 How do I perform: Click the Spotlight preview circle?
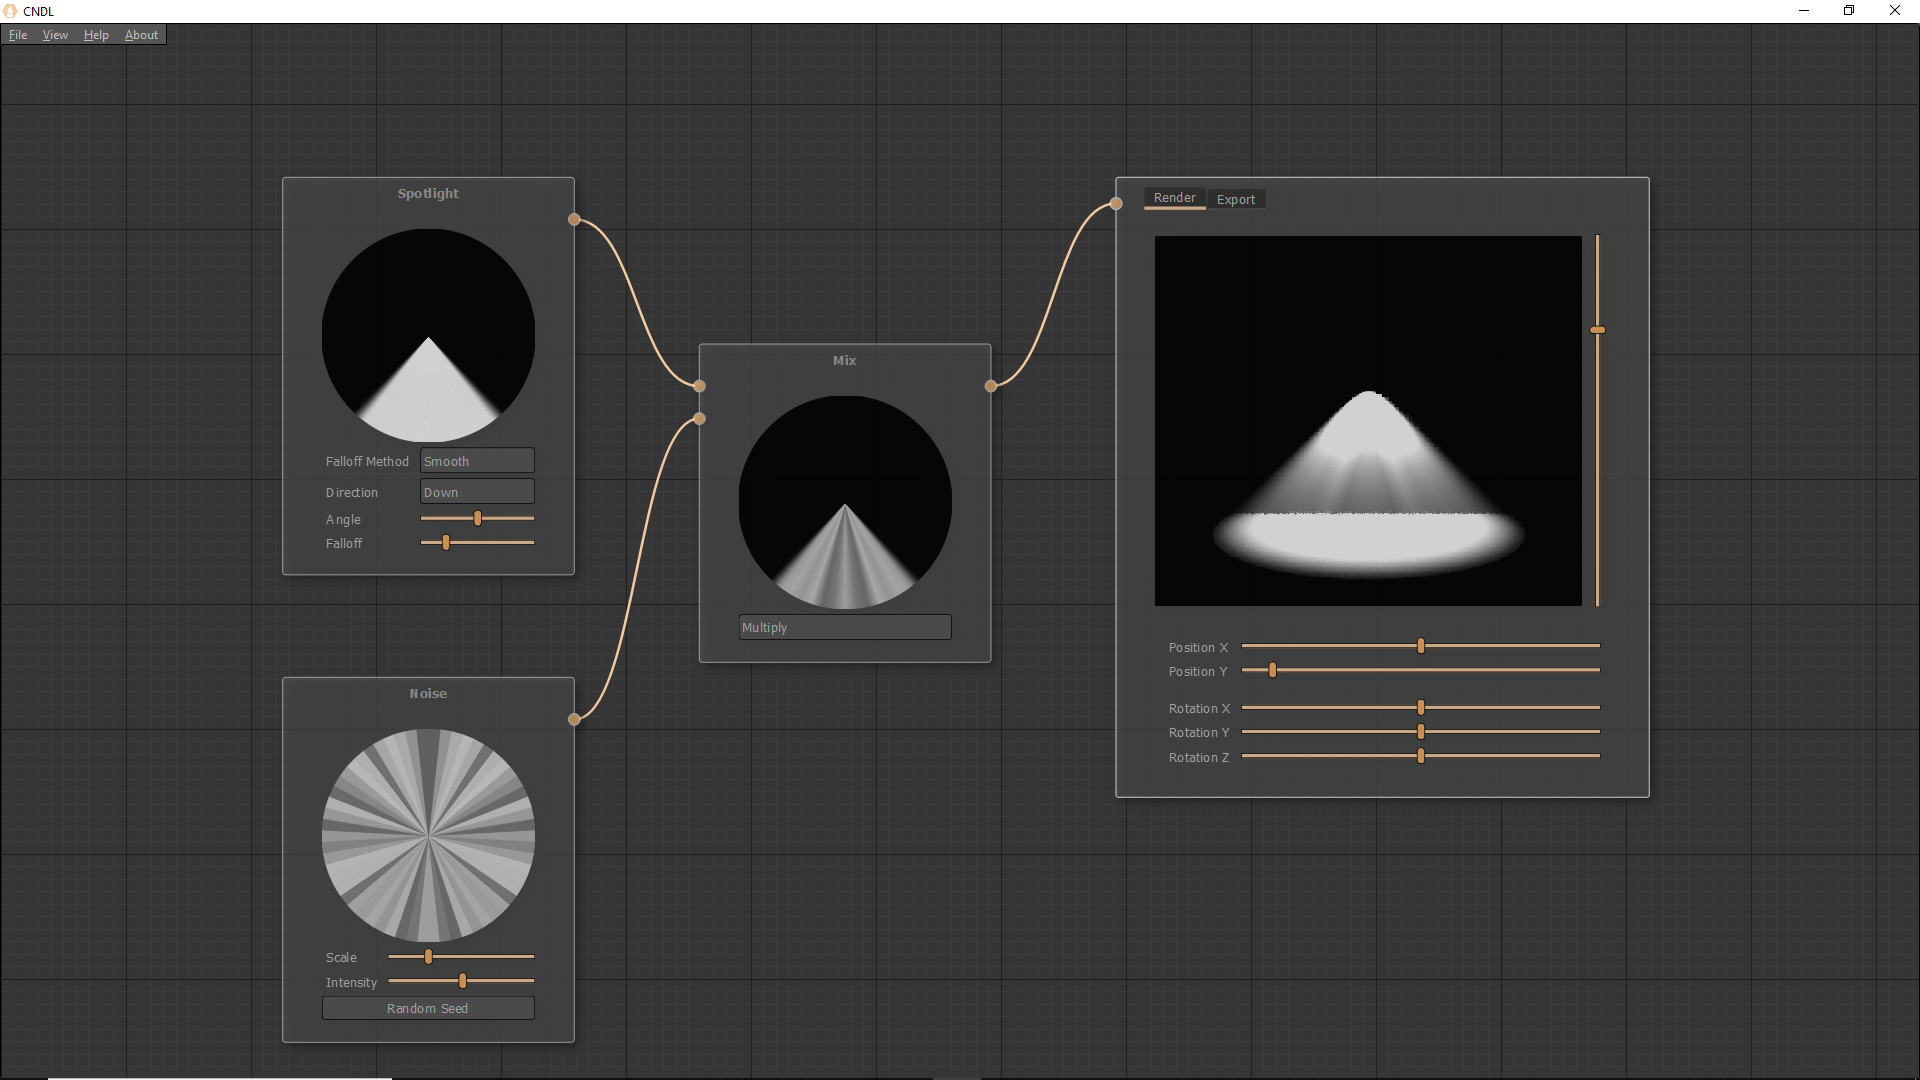tap(427, 334)
